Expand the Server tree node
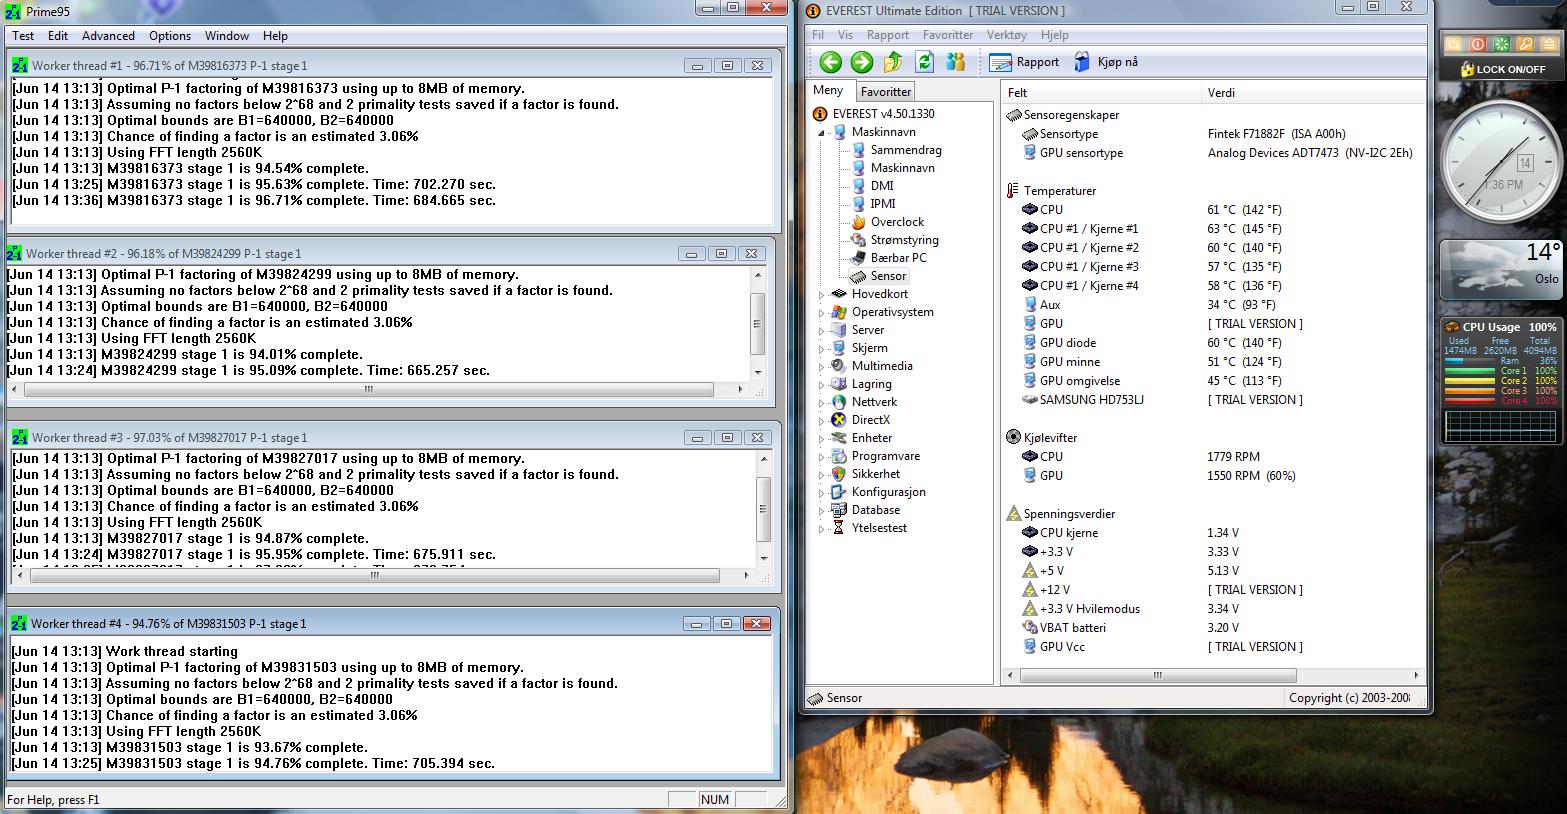The image size is (1567, 814). tap(822, 331)
